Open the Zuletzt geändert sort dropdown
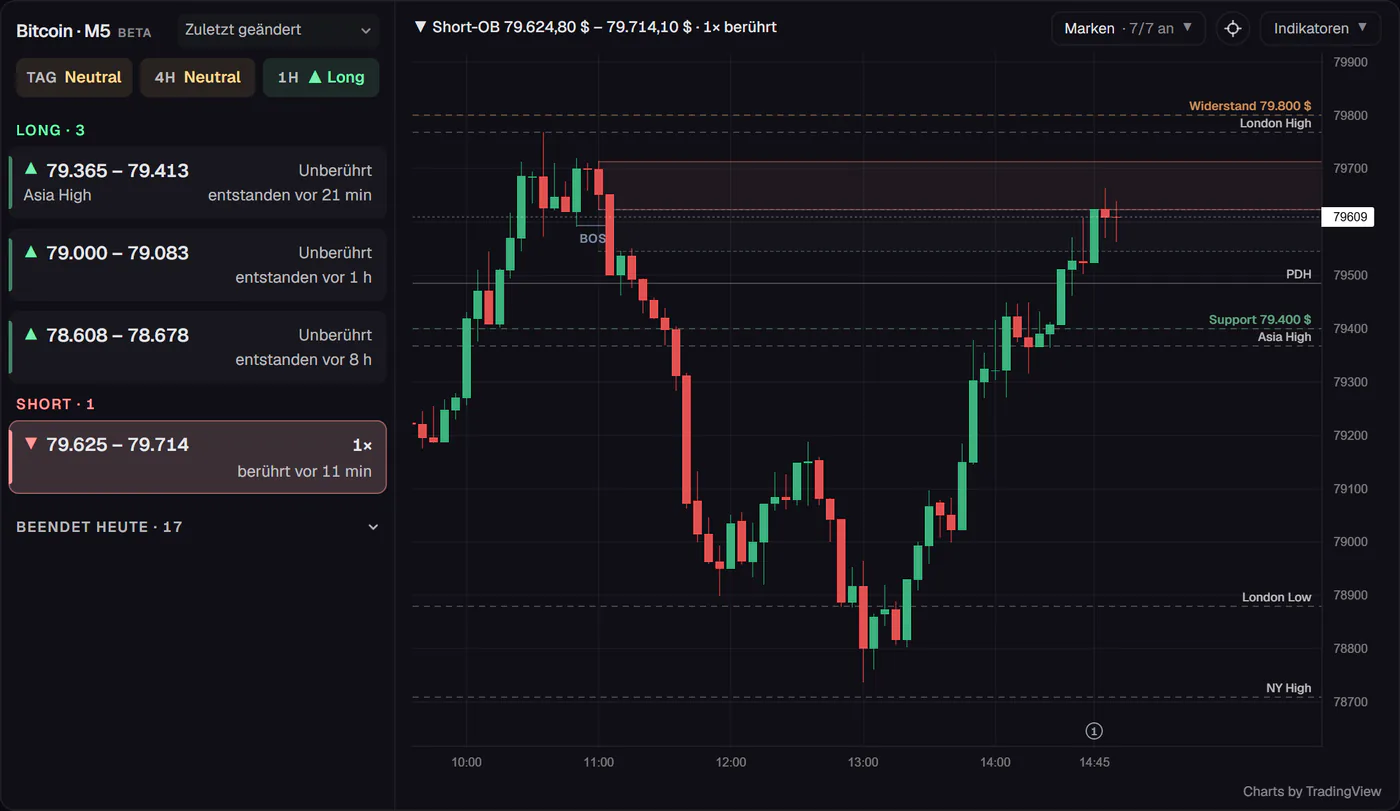This screenshot has width=1400, height=811. [278, 30]
